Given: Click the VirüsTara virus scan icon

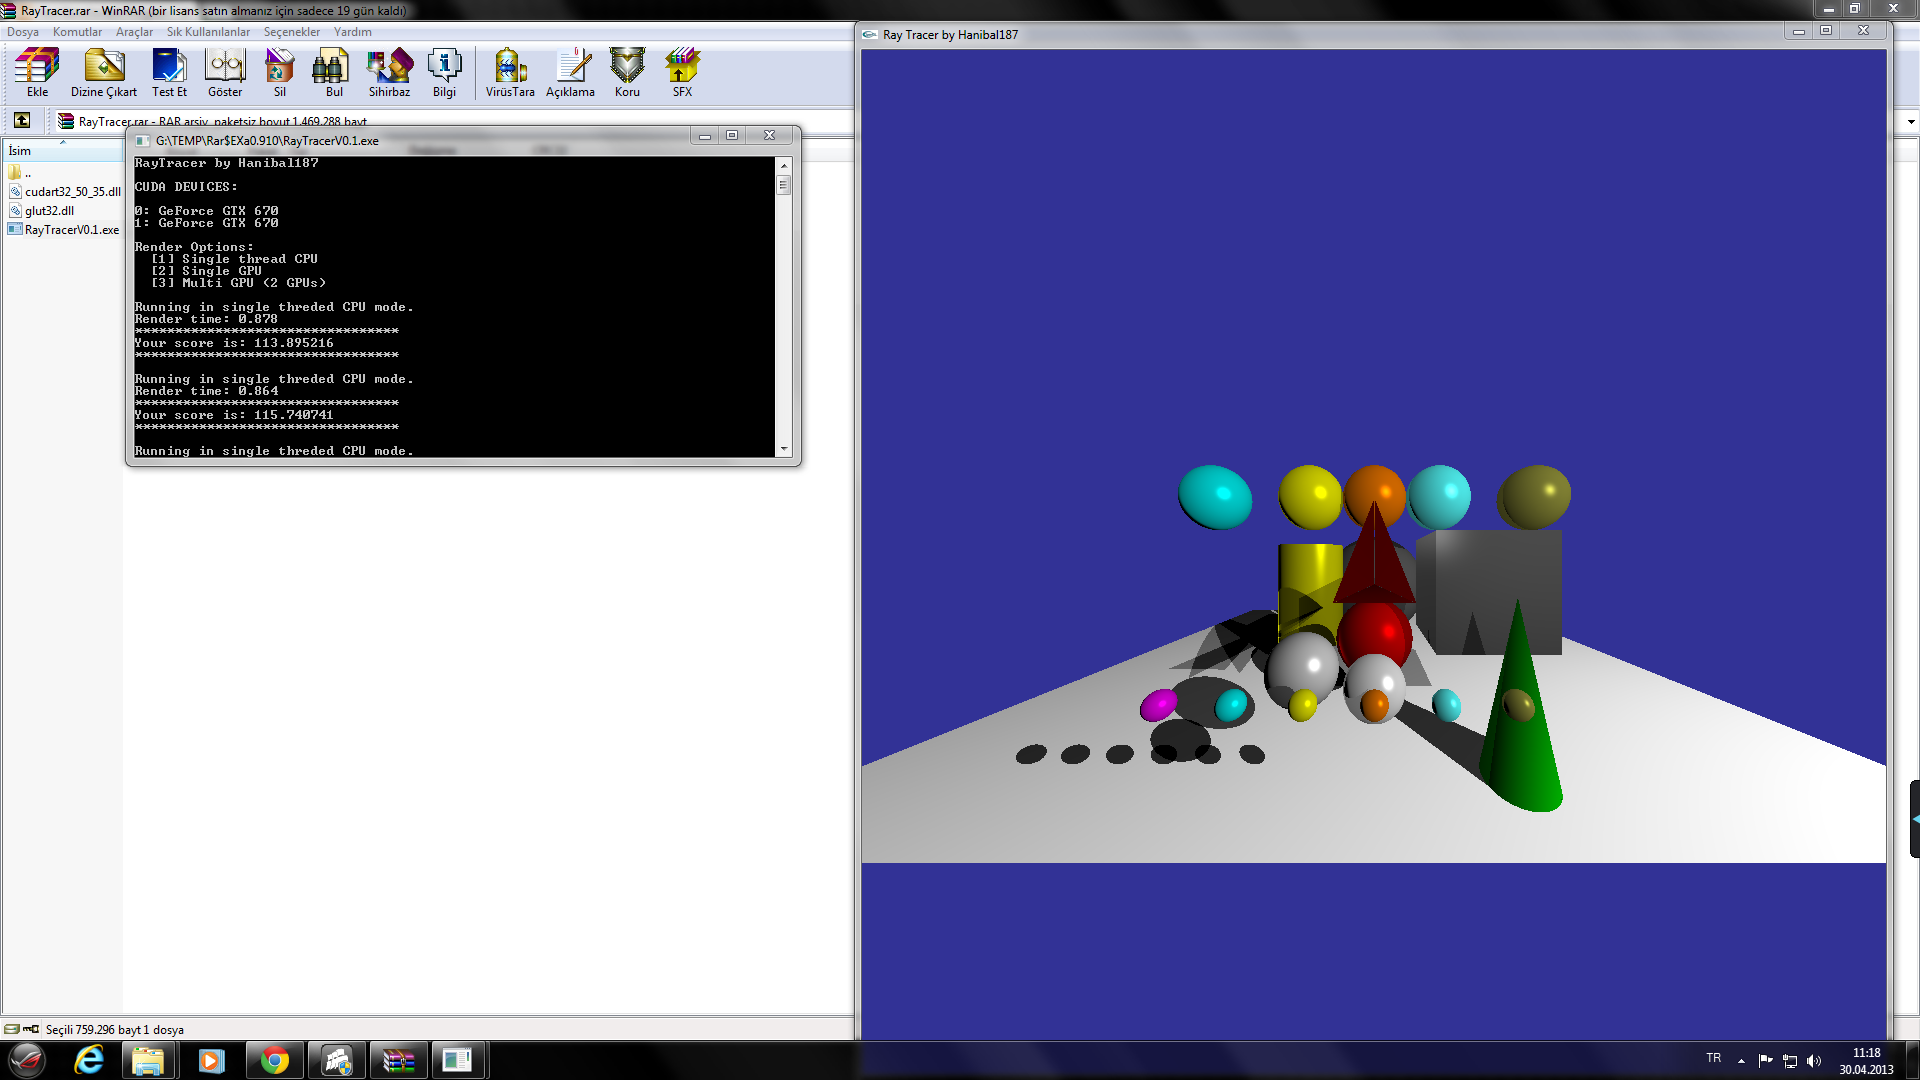Looking at the screenshot, I should tap(510, 73).
